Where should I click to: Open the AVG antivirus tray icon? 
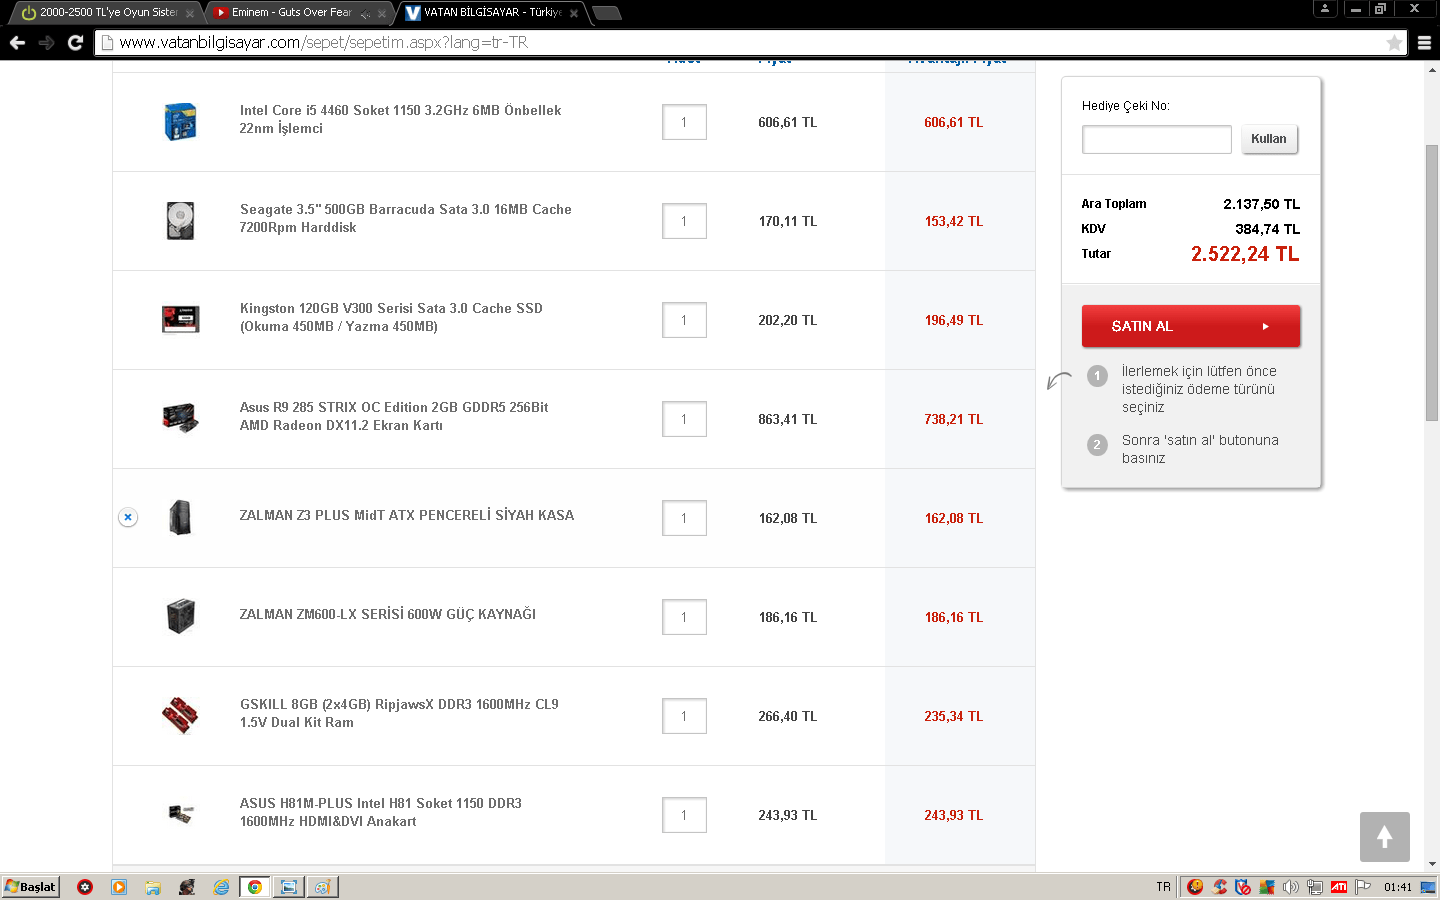(x=1267, y=887)
